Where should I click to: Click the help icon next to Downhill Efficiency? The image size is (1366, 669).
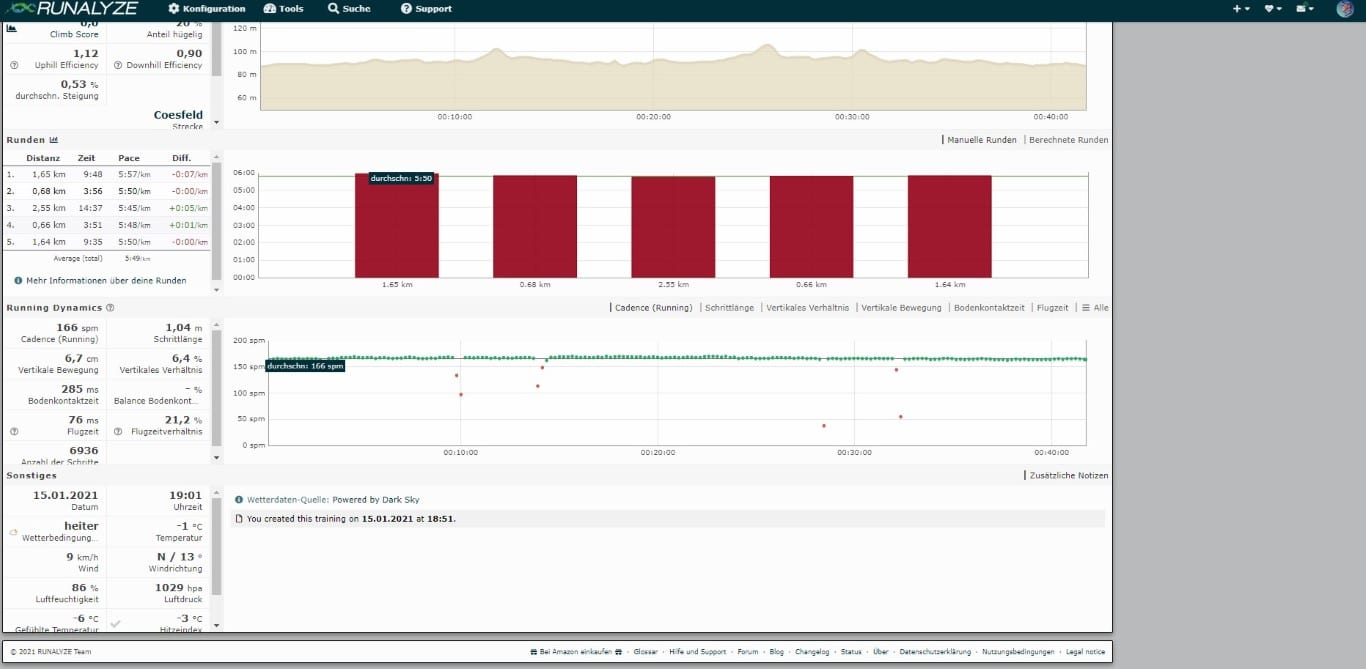(118, 66)
